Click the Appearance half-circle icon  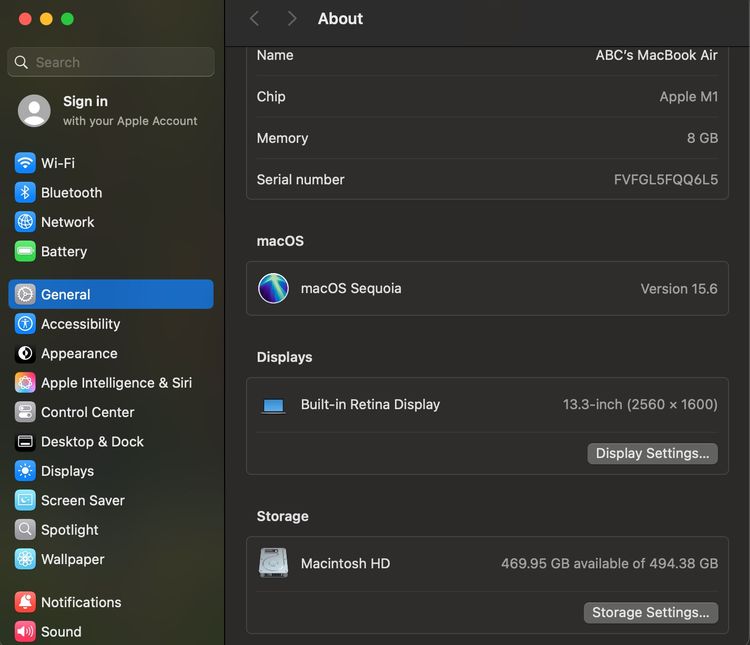[25, 353]
